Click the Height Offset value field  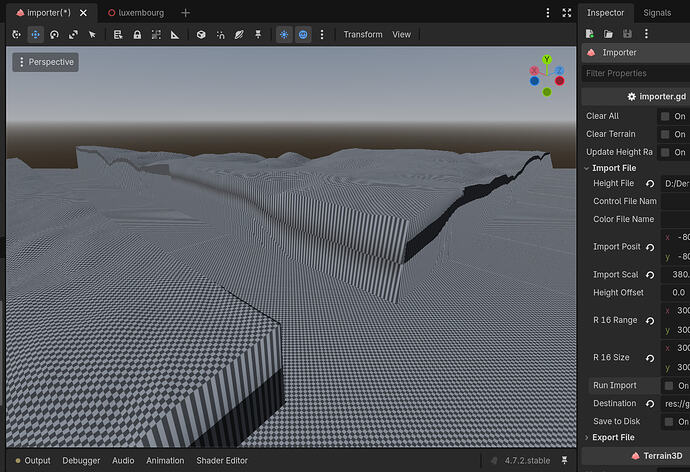tap(675, 293)
